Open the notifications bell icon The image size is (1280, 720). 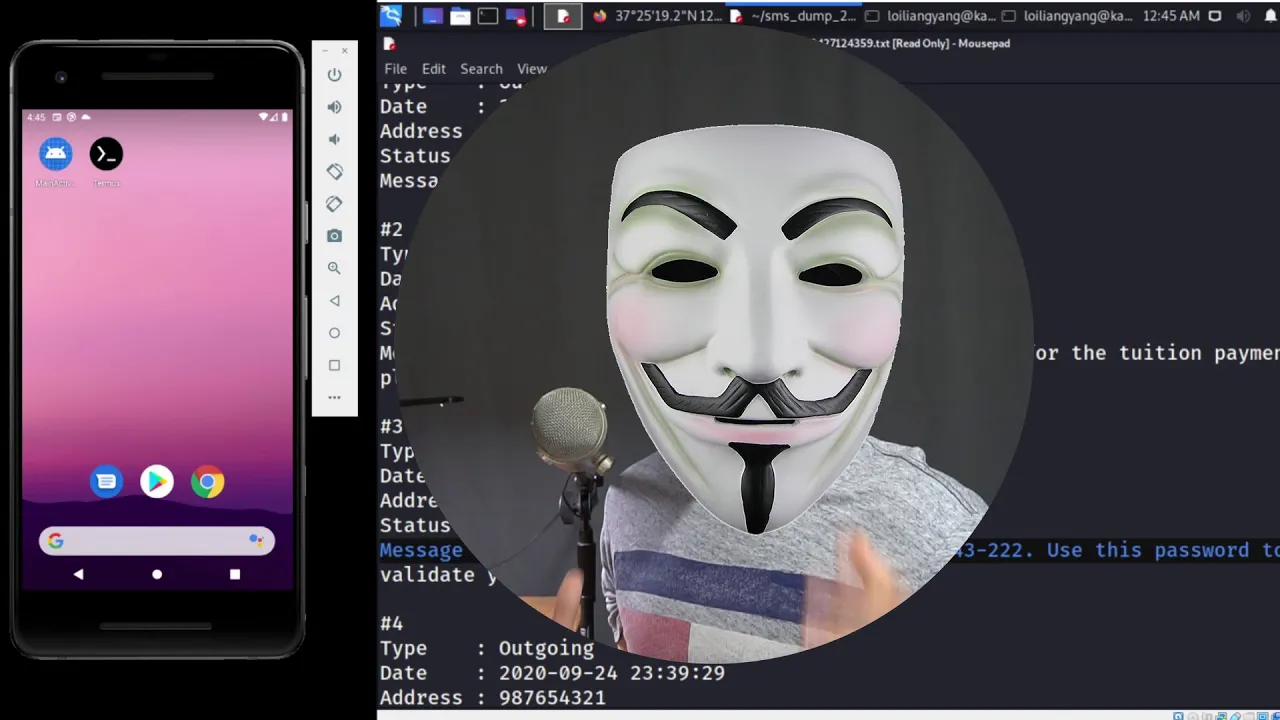[1270, 16]
